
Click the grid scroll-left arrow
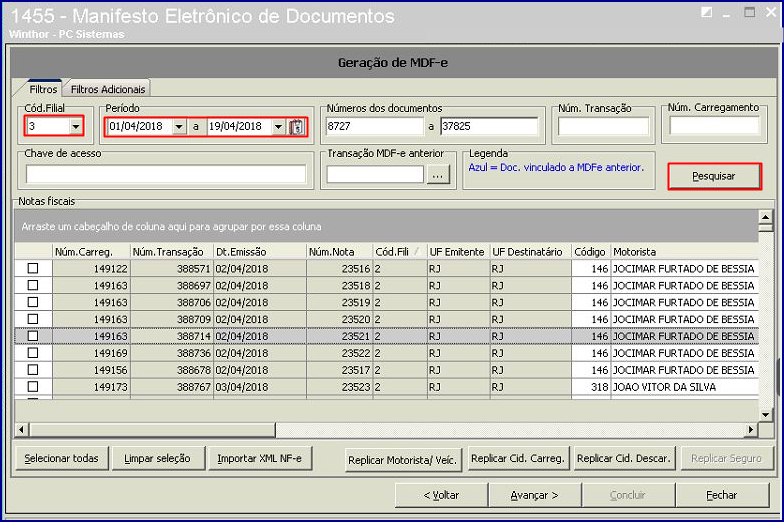[x=21, y=430]
